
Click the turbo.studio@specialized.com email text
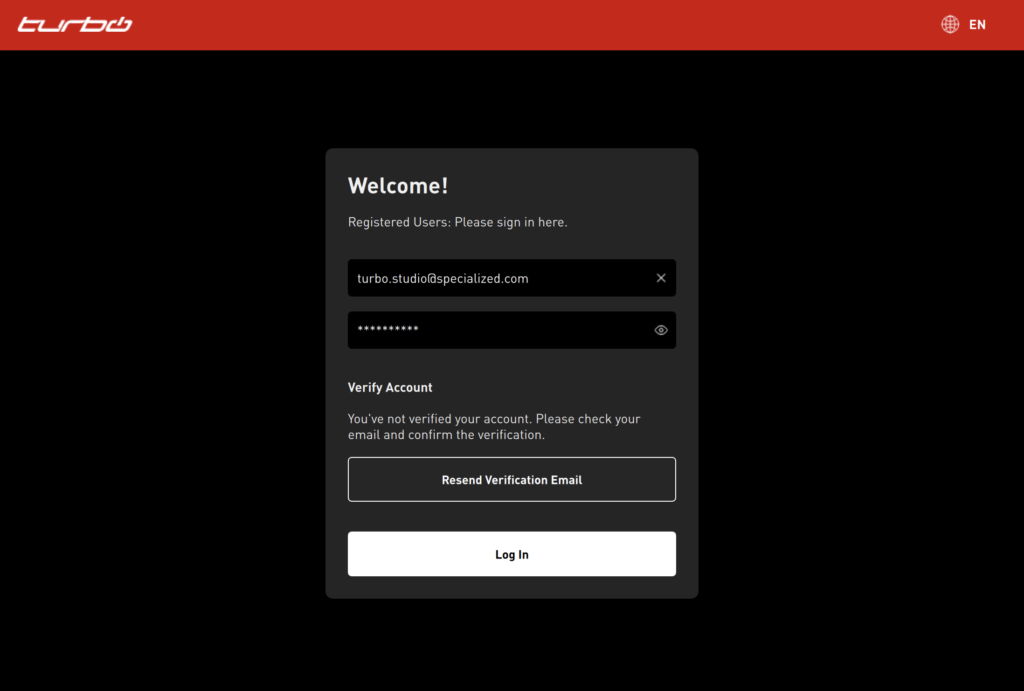(442, 278)
